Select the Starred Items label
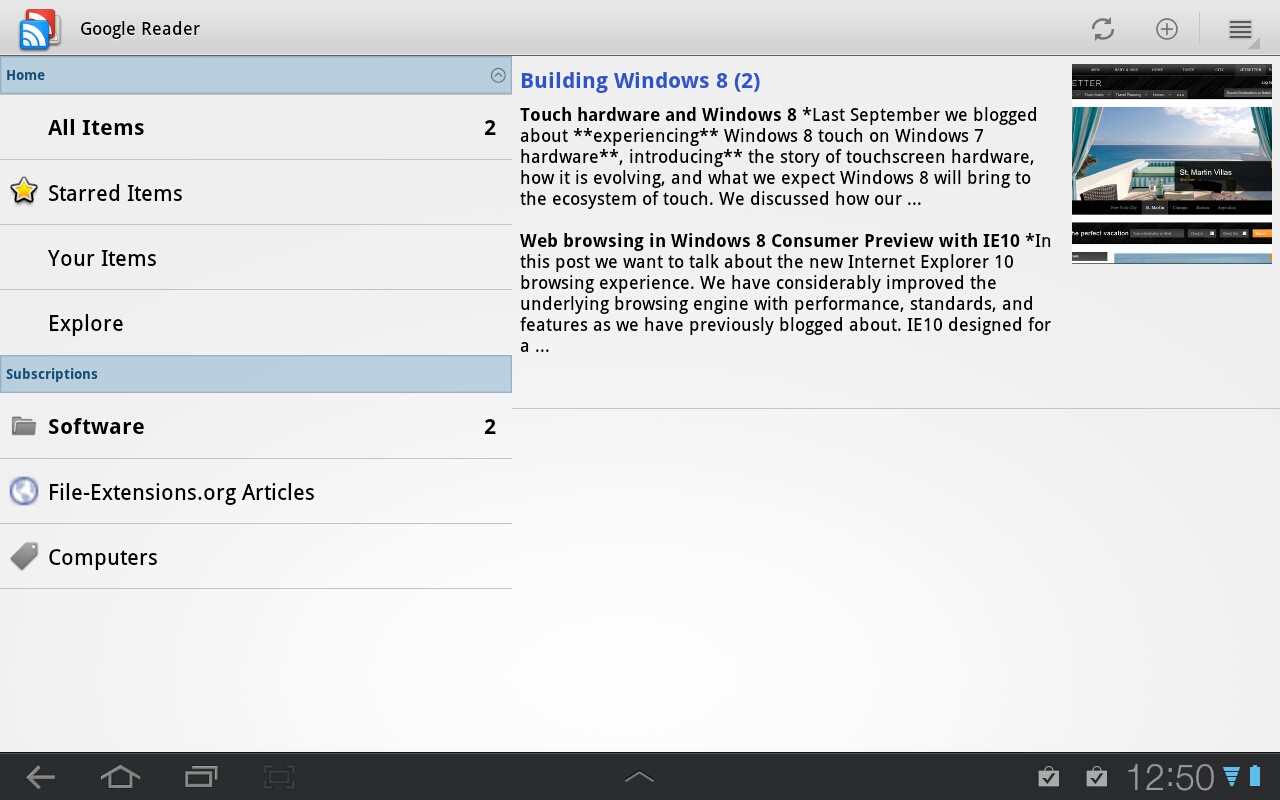1280x800 pixels. 115,193
